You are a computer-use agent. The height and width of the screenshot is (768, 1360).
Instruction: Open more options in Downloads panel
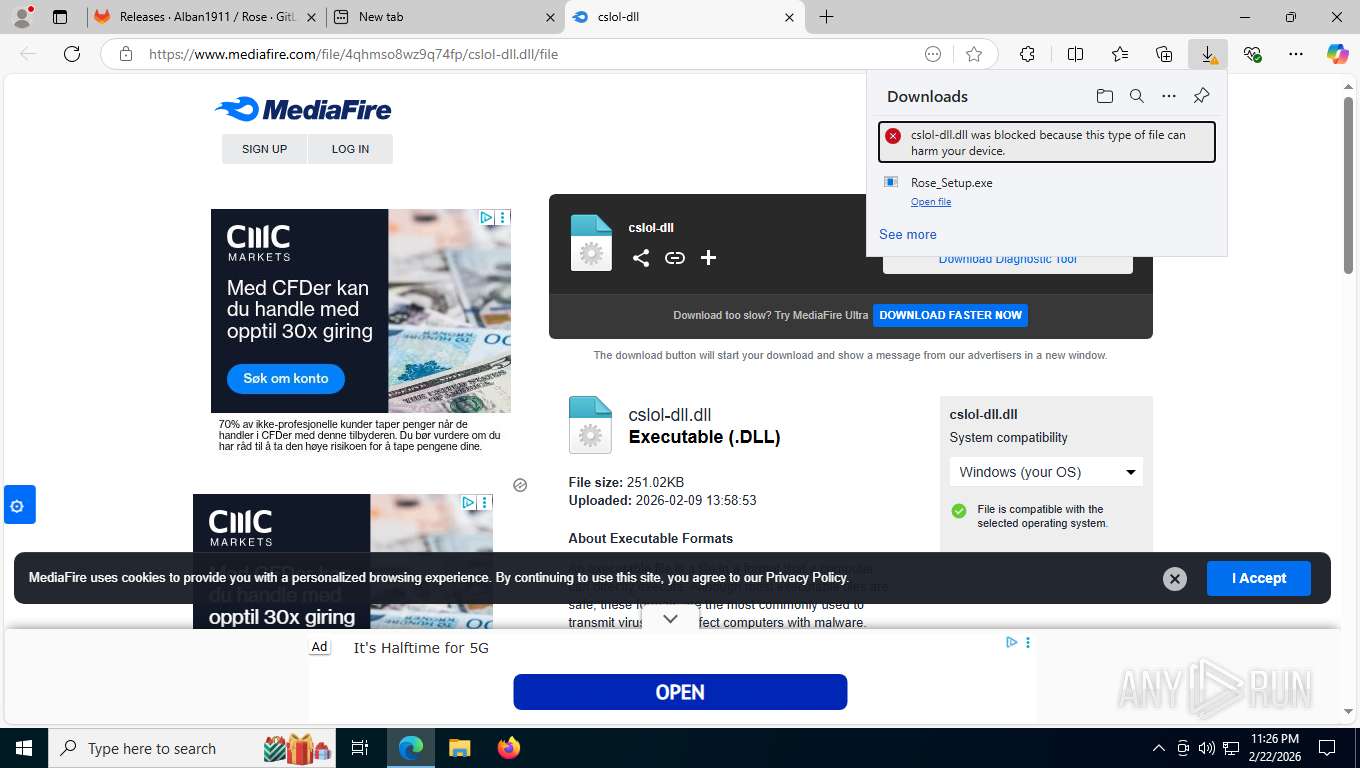pos(1169,96)
